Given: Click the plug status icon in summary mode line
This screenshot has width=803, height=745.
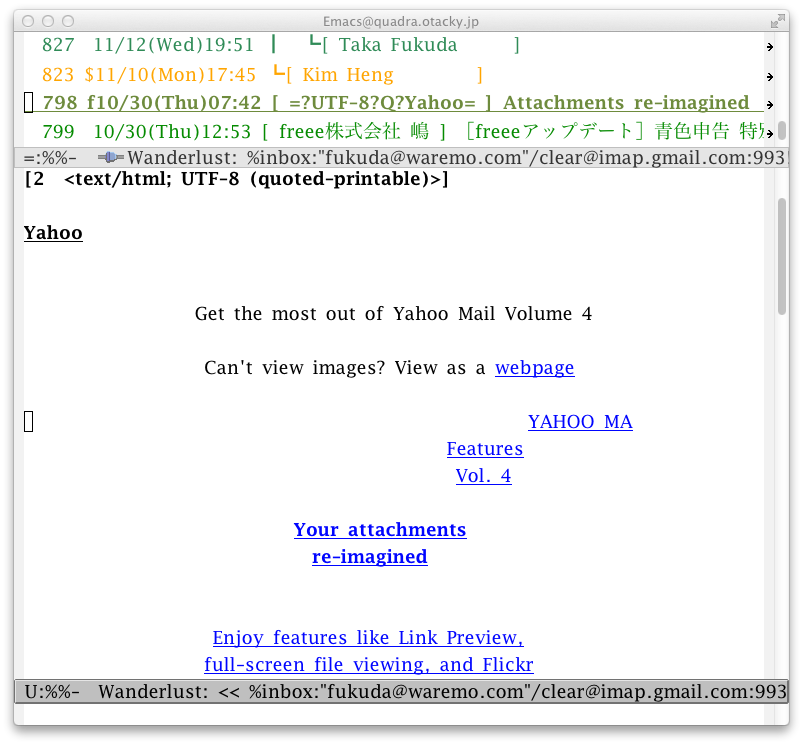Looking at the screenshot, I should click(111, 157).
